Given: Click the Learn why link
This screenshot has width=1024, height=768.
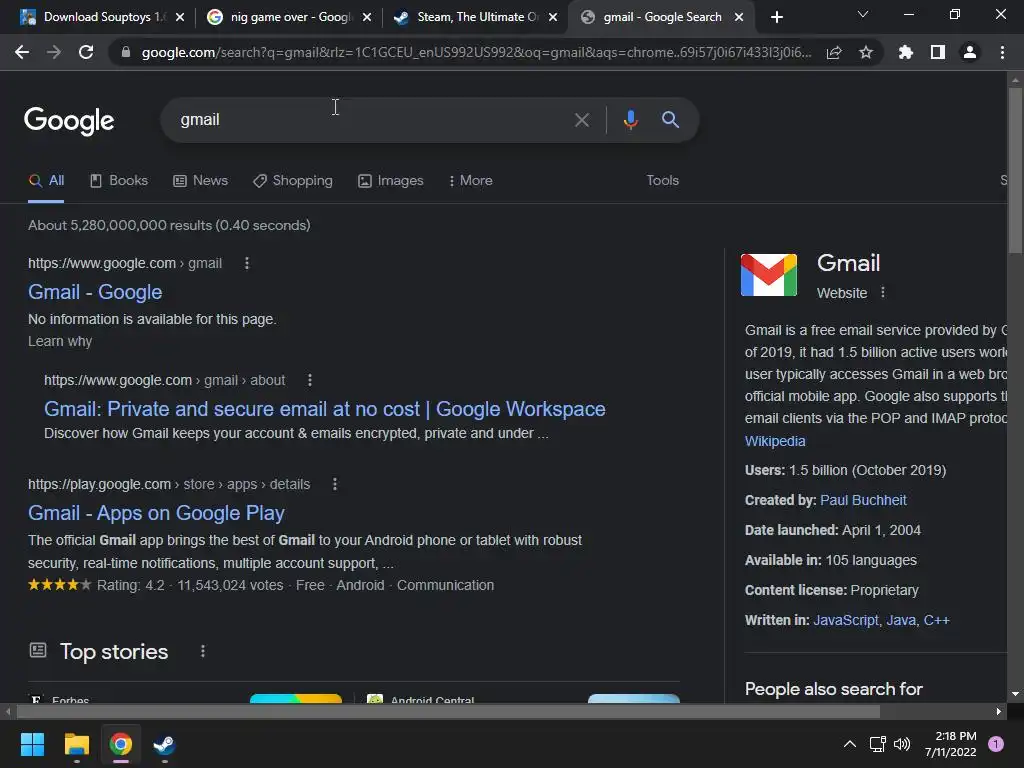Looking at the screenshot, I should coord(60,341).
